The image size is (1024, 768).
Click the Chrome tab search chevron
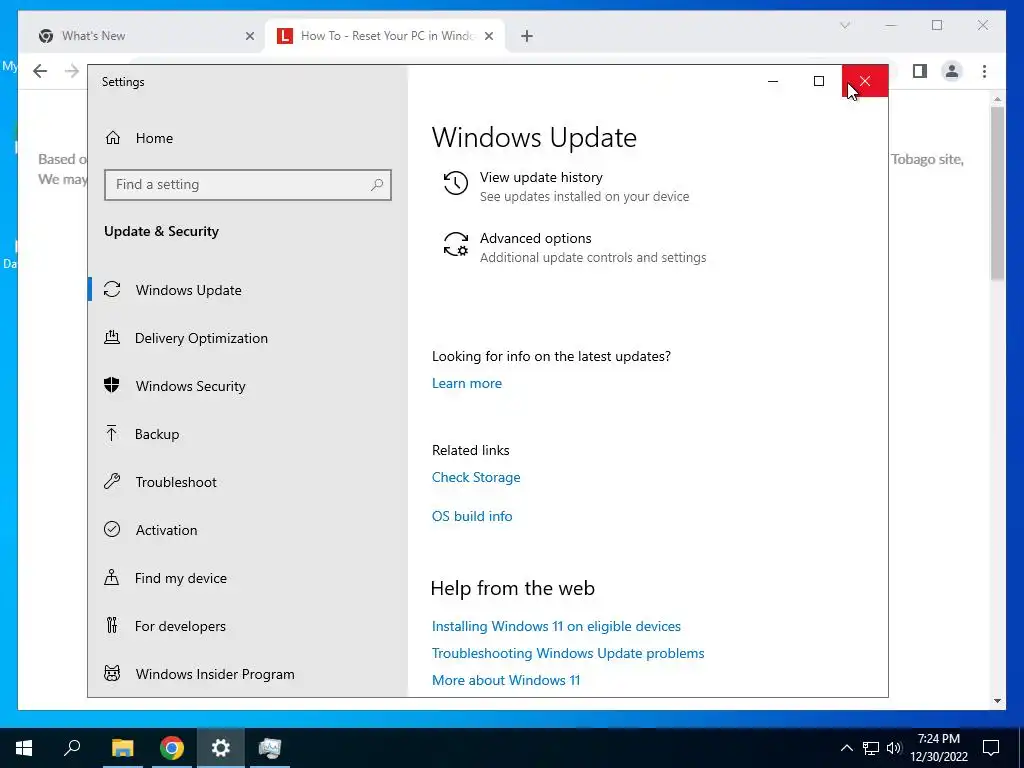(844, 25)
